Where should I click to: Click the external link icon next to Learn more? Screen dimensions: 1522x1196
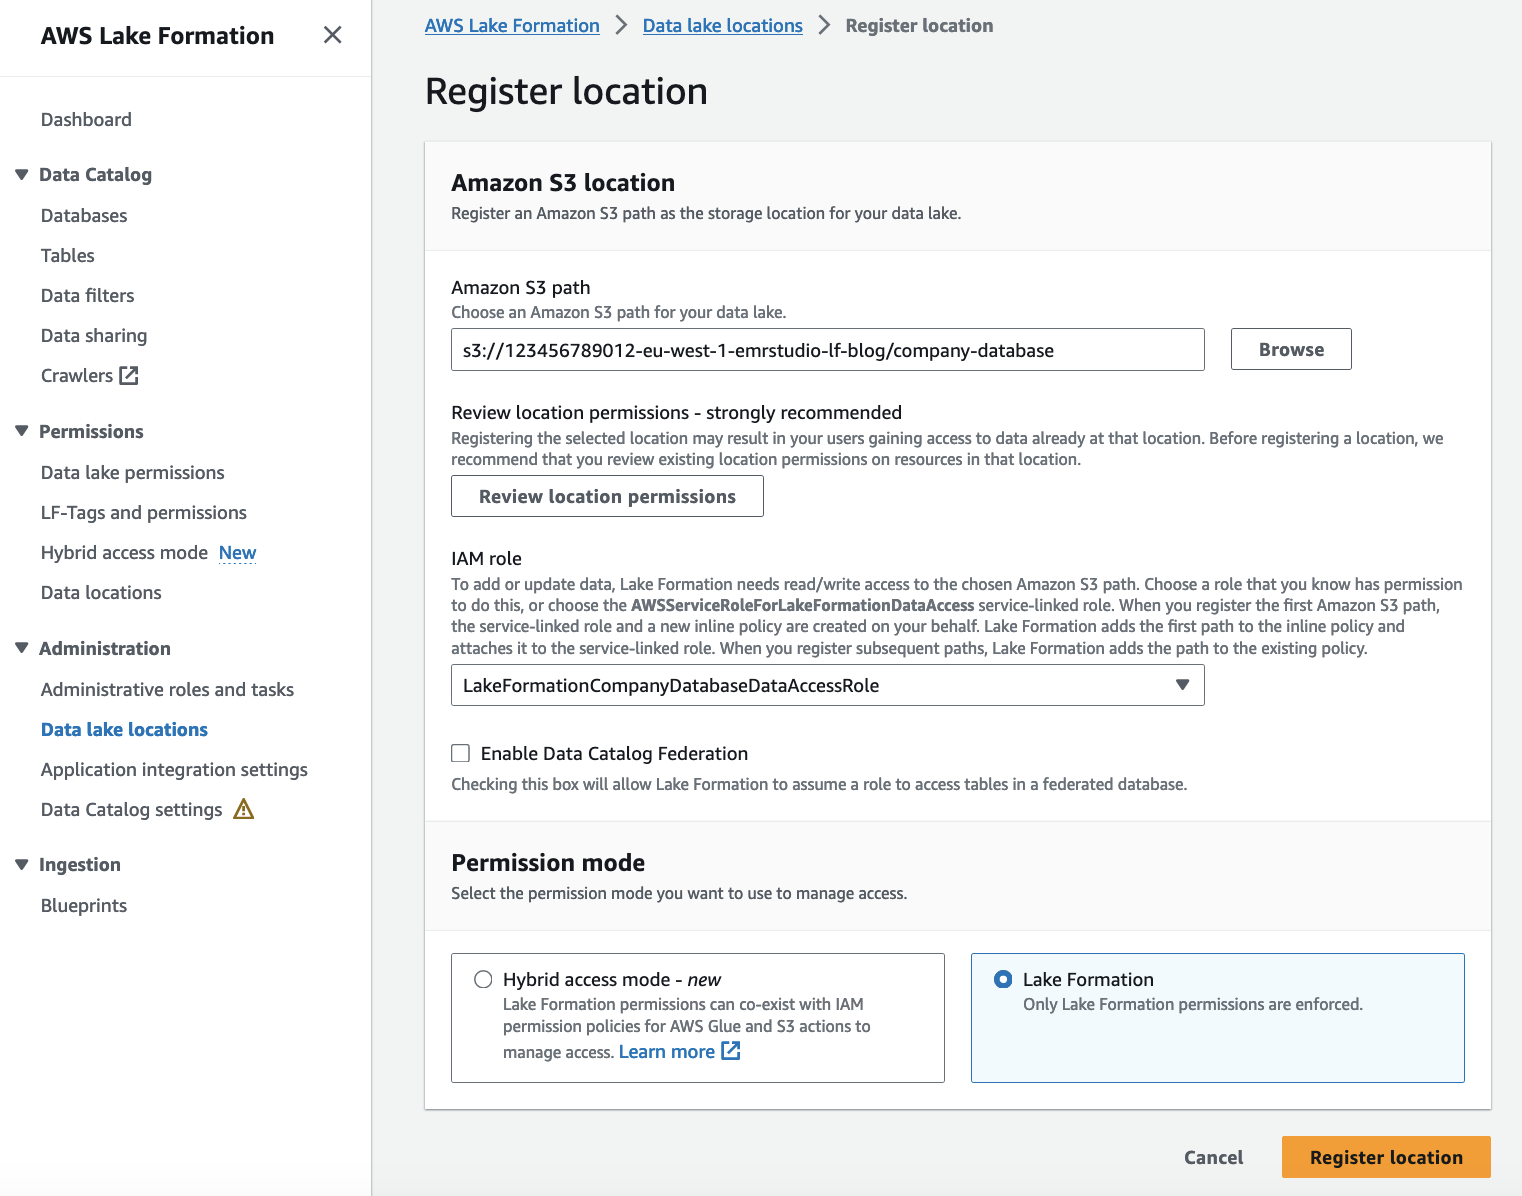pos(732,1051)
